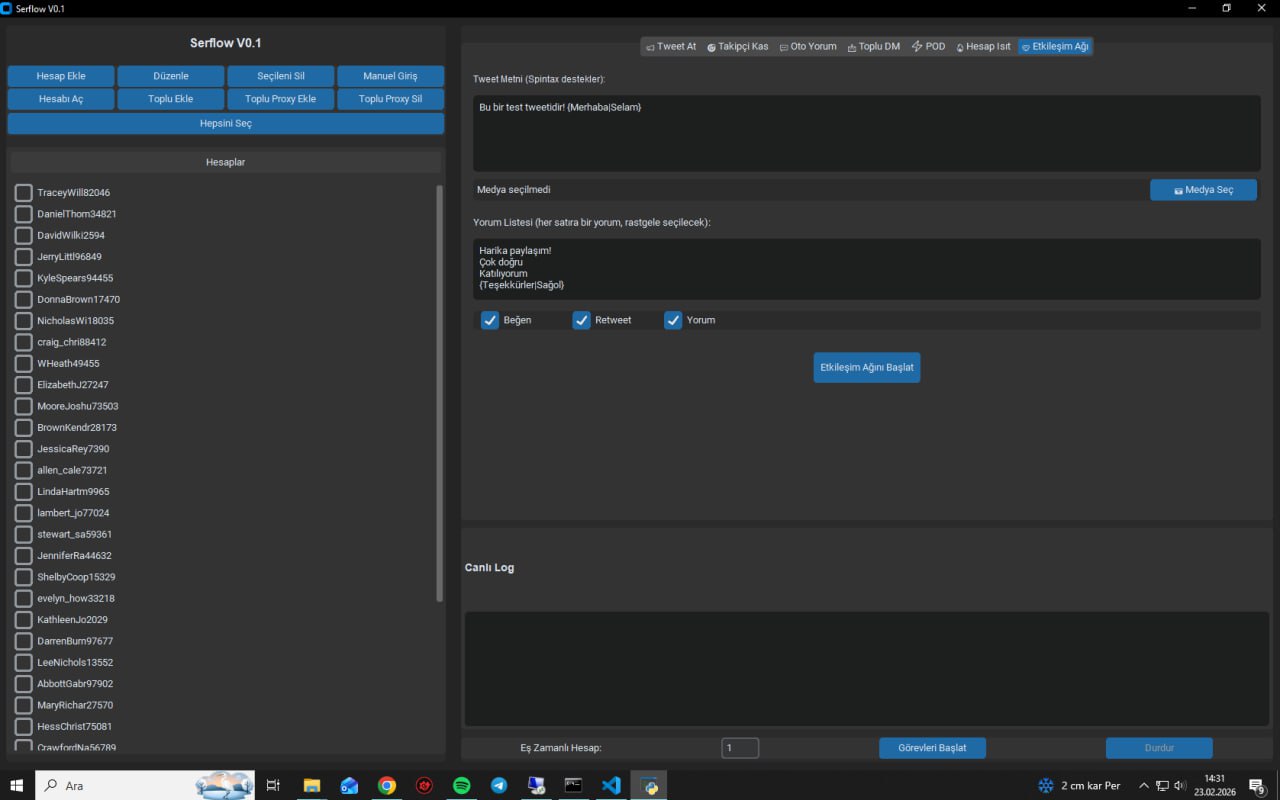The image size is (1280, 800).
Task: Open the notification center icon
Action: [x=1257, y=786]
